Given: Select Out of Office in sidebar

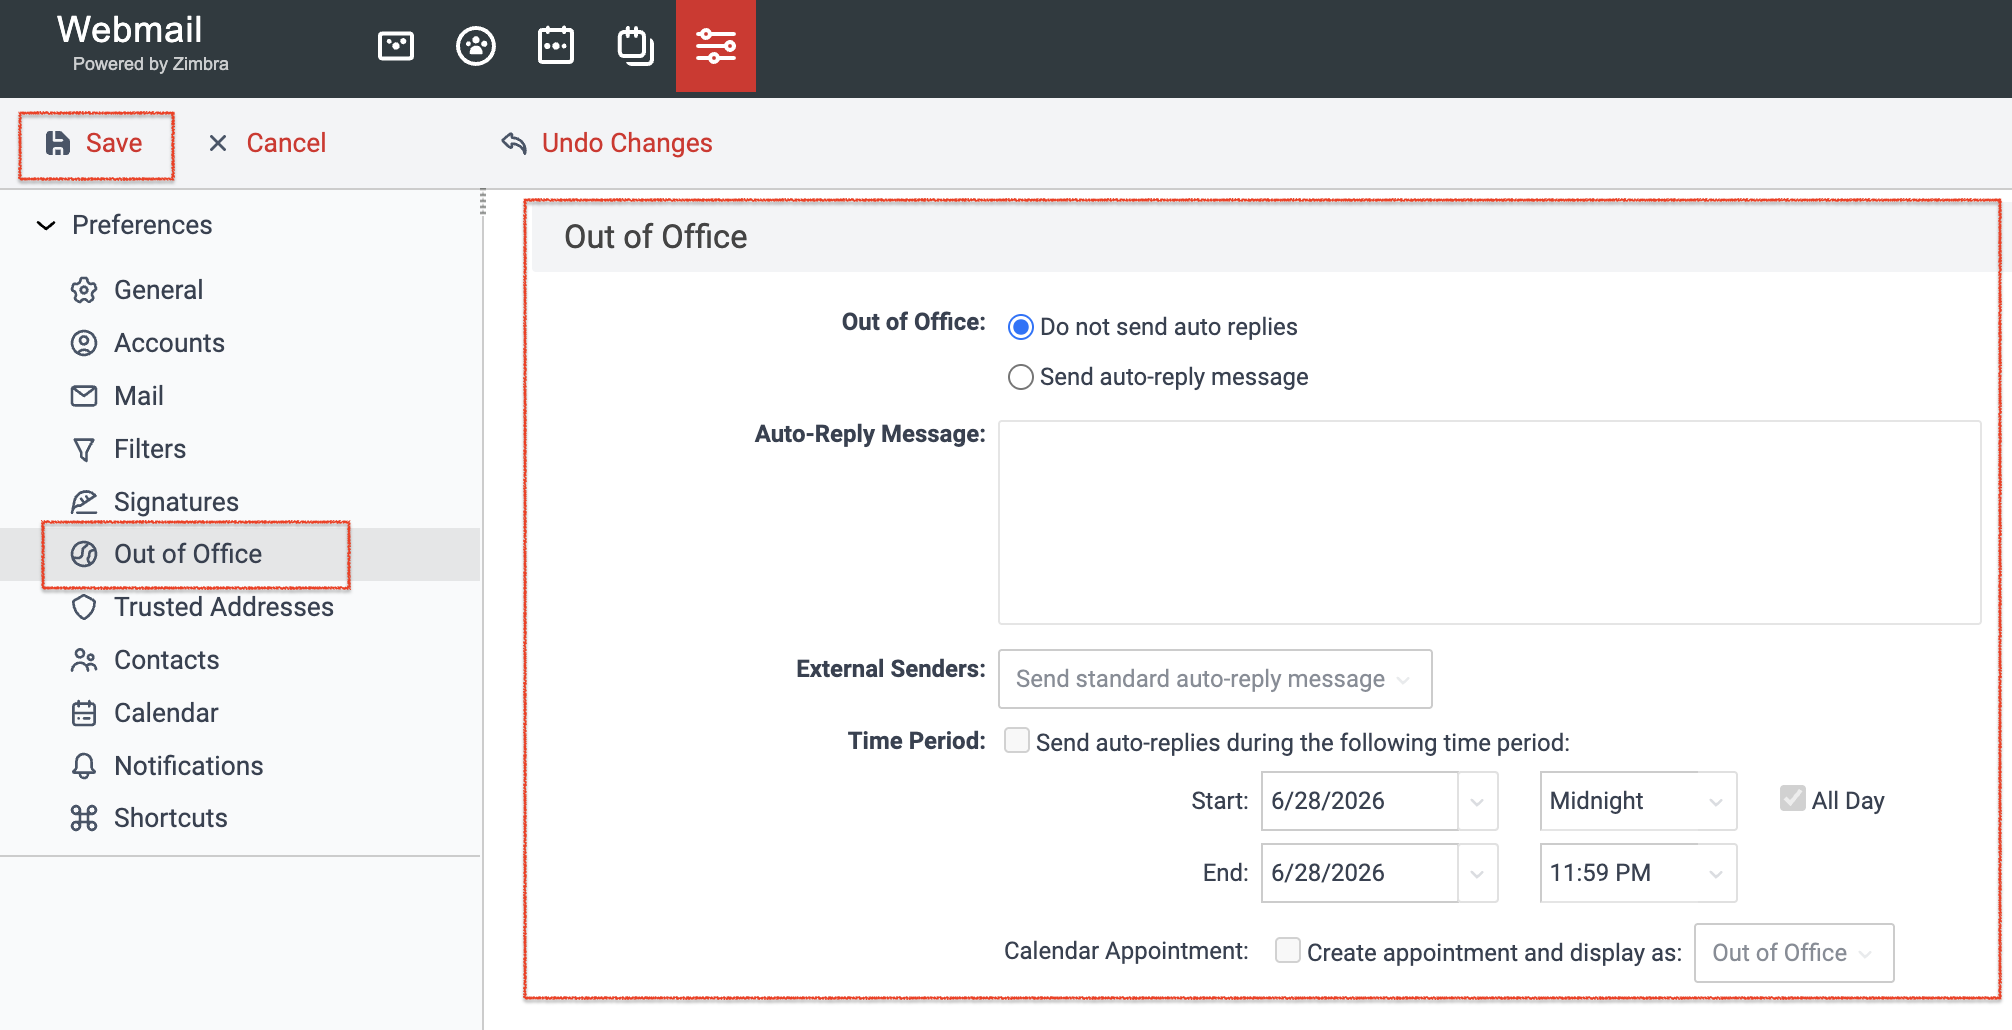Looking at the screenshot, I should [x=188, y=554].
